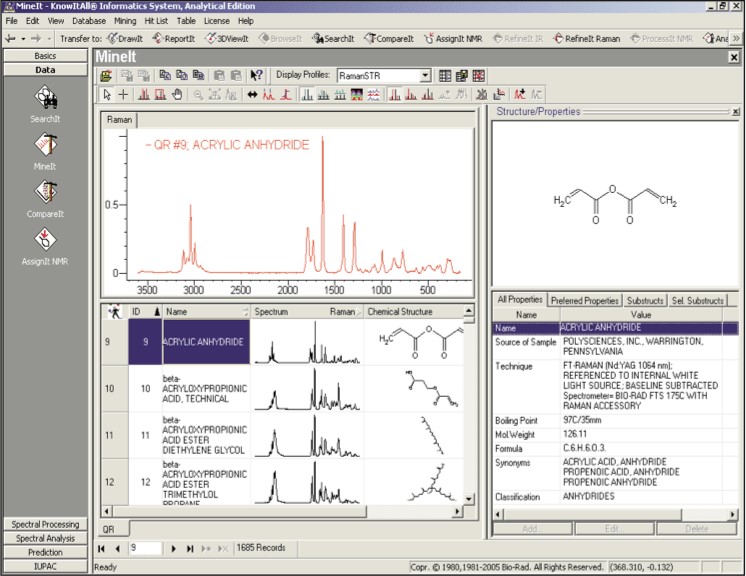Switch to the Substructs tab
This screenshot has width=746, height=576.
pyautogui.click(x=645, y=301)
